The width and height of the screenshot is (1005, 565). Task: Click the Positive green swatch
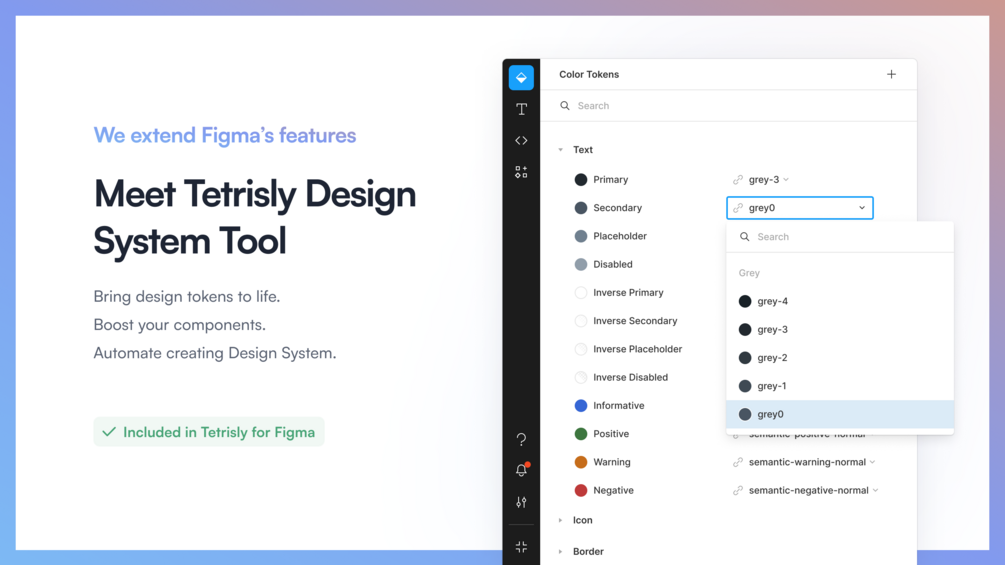point(581,434)
